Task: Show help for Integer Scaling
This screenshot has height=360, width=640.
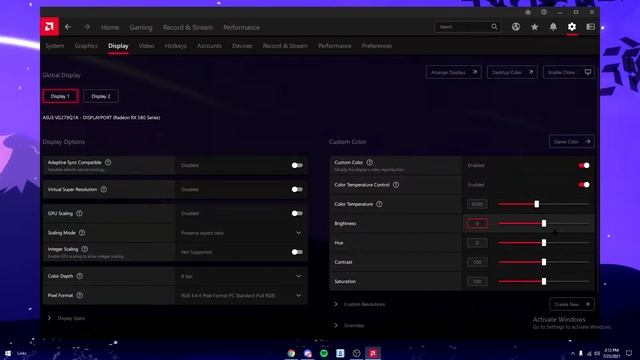Action: [84, 249]
